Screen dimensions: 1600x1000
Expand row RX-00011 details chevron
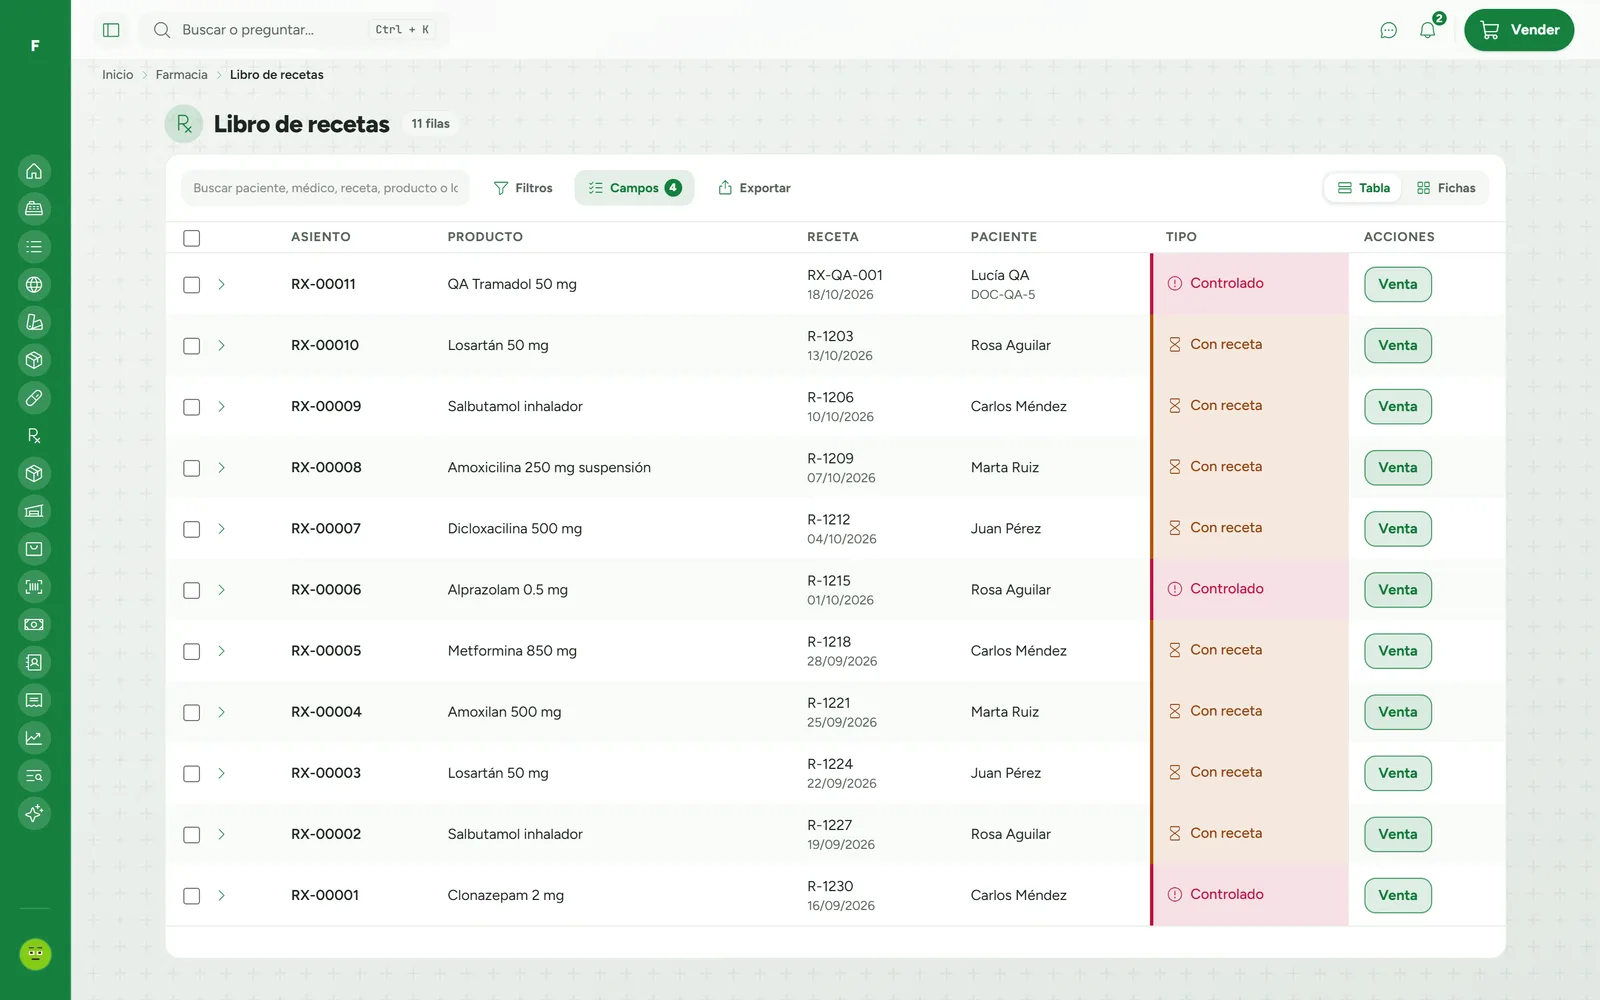pyautogui.click(x=221, y=284)
